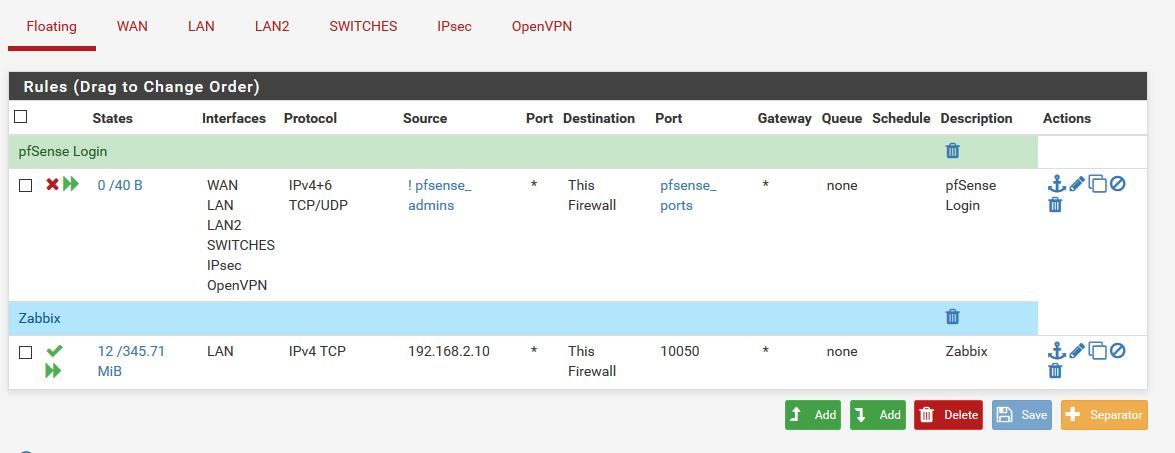The height and width of the screenshot is (453, 1175).
Task: Open the pfsense_admins alias link
Action: click(440, 195)
